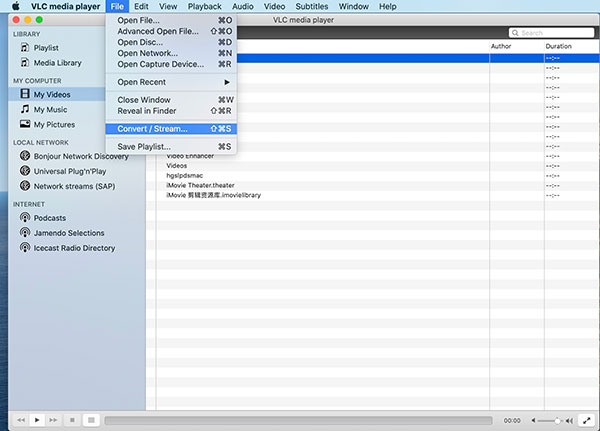Open the Video menu

[x=274, y=6]
